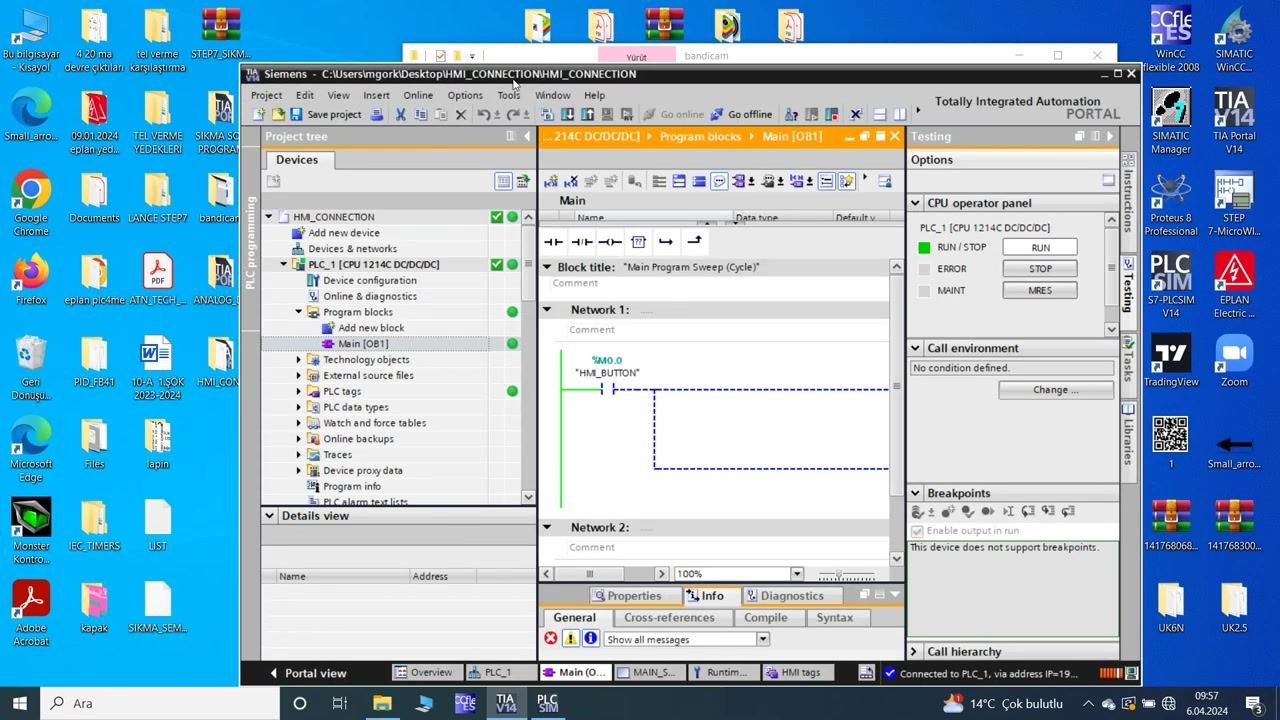
Task: Insert an empty box instruction
Action: point(638,242)
